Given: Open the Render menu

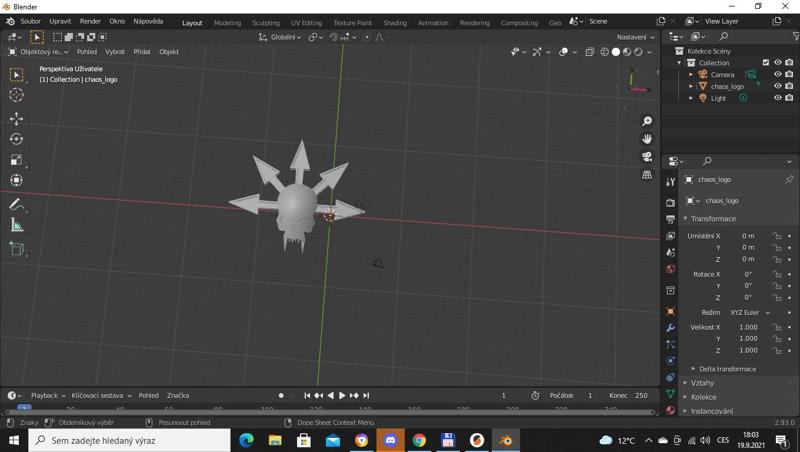Looking at the screenshot, I should tap(90, 21).
